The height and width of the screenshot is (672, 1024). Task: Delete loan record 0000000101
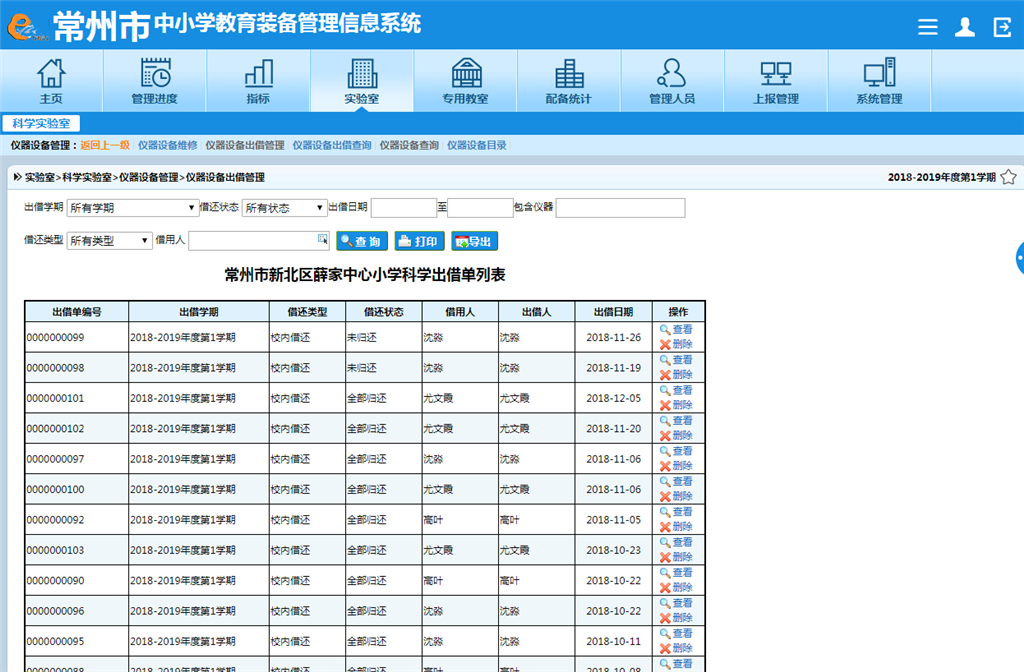click(677, 406)
